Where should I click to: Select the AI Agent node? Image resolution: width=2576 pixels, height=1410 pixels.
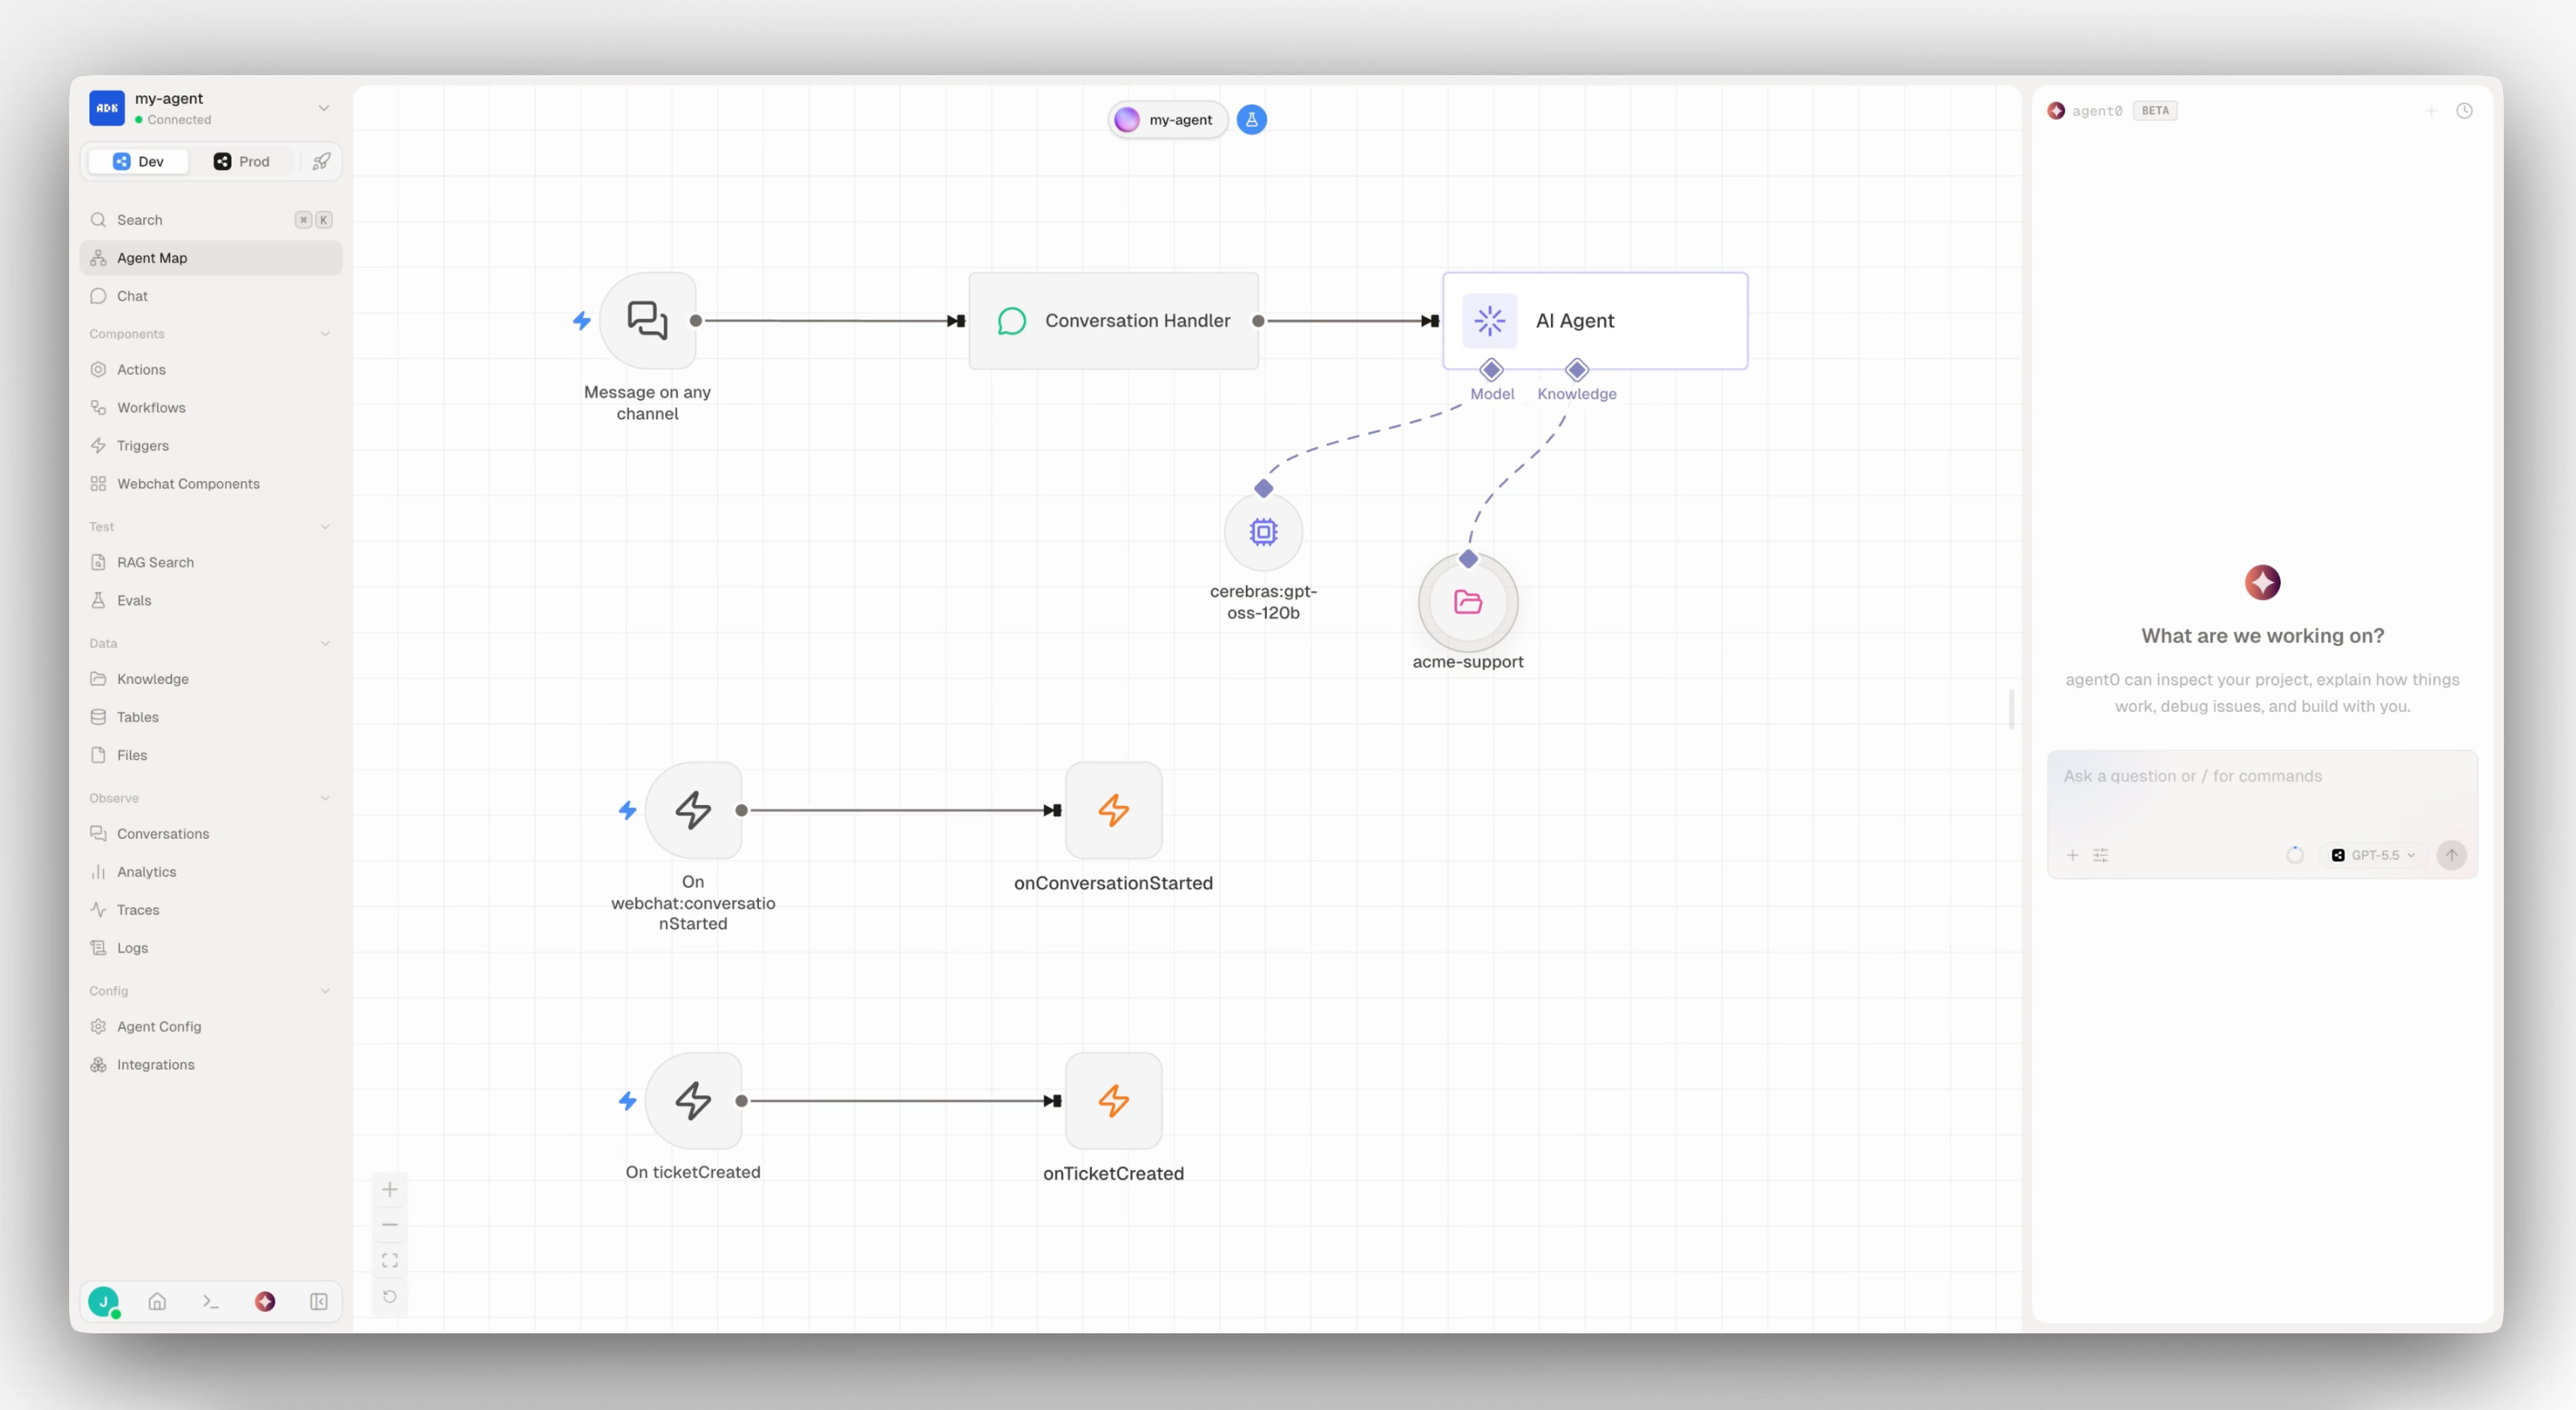pos(1595,321)
